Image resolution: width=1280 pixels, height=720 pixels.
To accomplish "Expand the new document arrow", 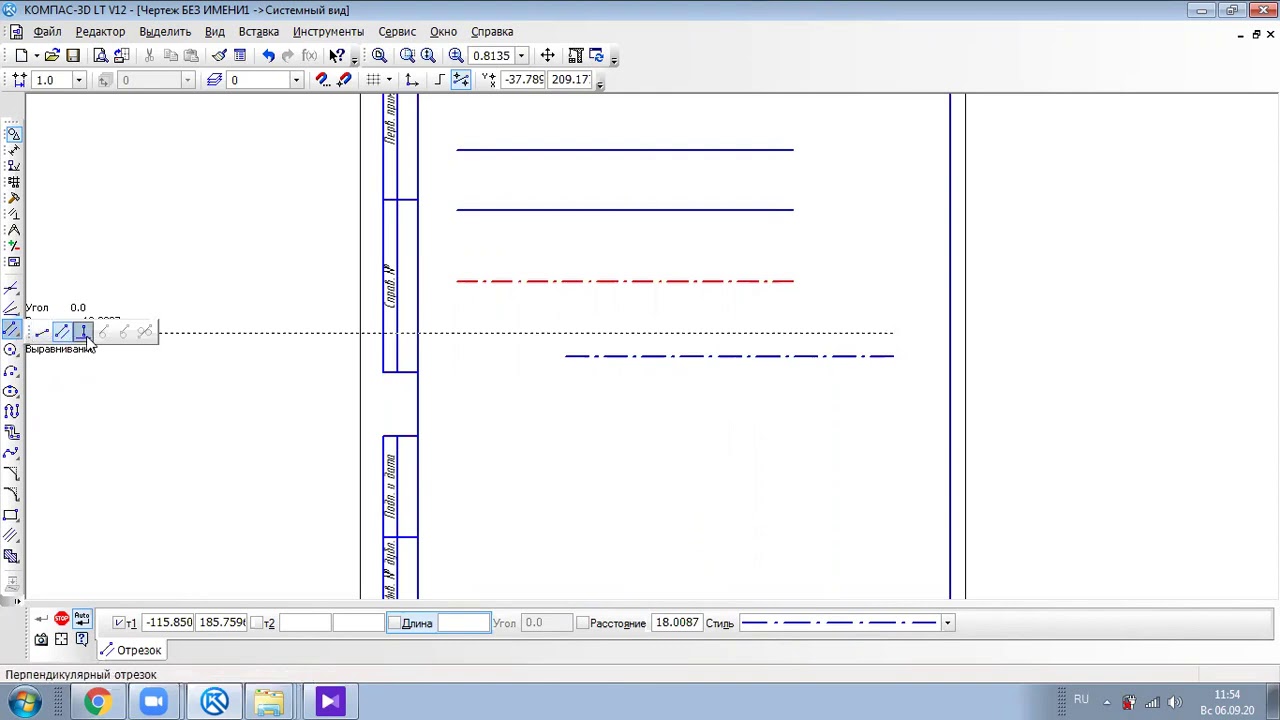I will point(36,55).
